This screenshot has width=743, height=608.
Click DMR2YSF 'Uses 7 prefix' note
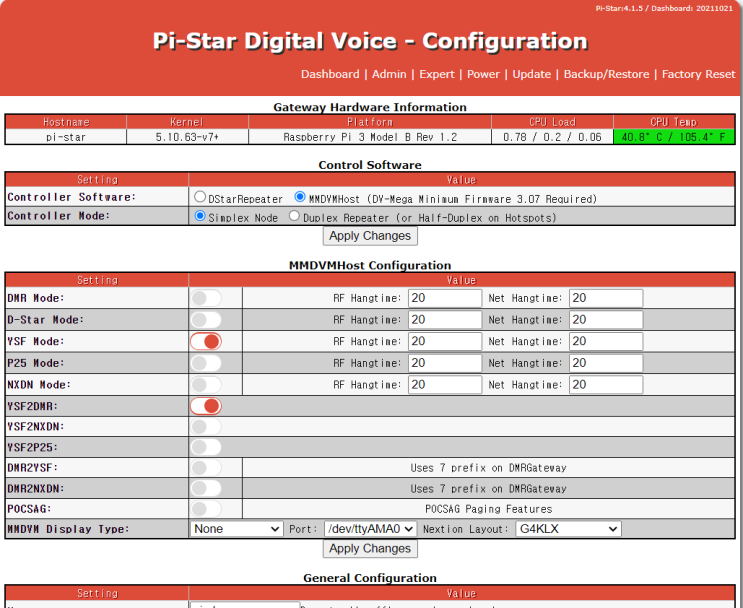click(489, 468)
